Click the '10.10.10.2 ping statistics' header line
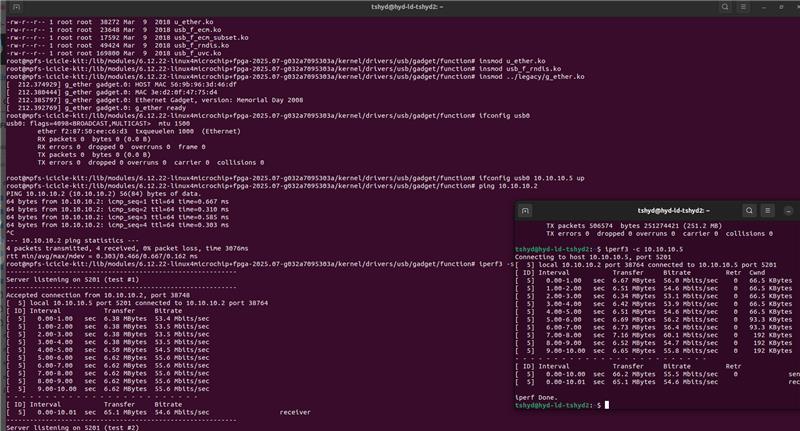 pos(72,241)
